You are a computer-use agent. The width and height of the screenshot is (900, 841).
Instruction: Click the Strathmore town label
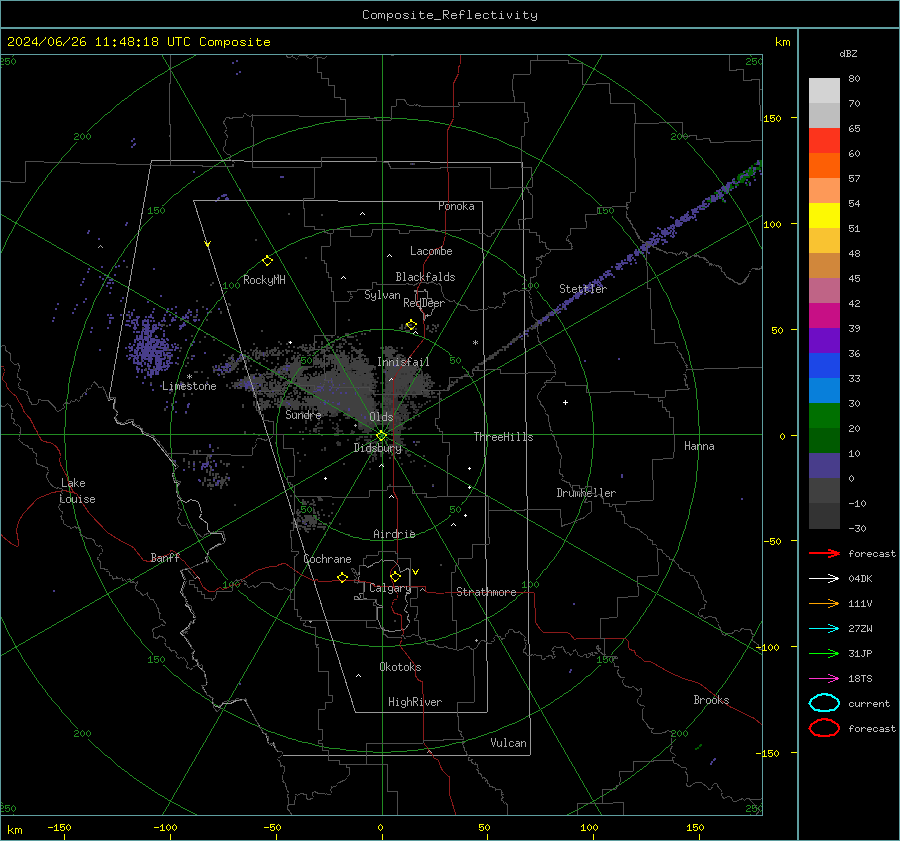click(x=486, y=592)
